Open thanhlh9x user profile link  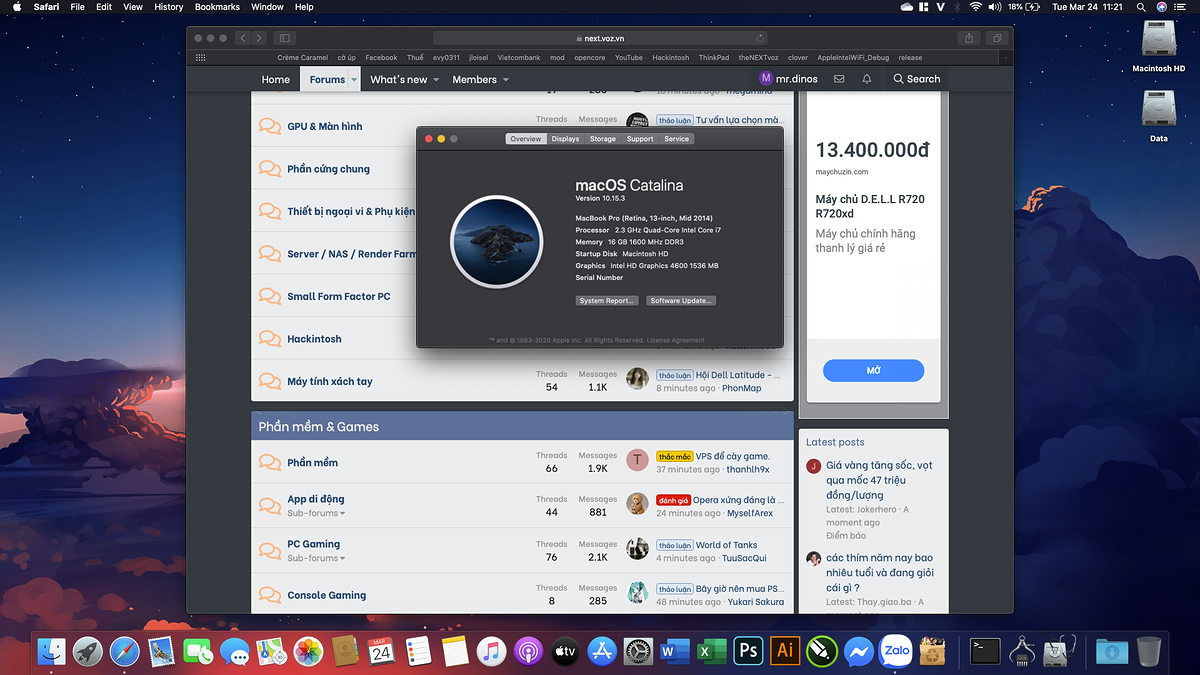(x=748, y=469)
